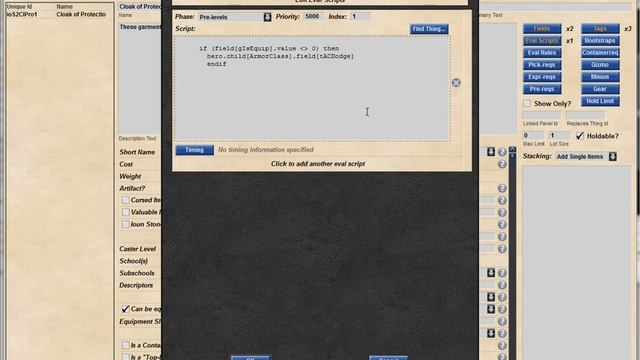Screen dimensions: 640x360
Task: Click the Tags button
Action: (600, 29)
